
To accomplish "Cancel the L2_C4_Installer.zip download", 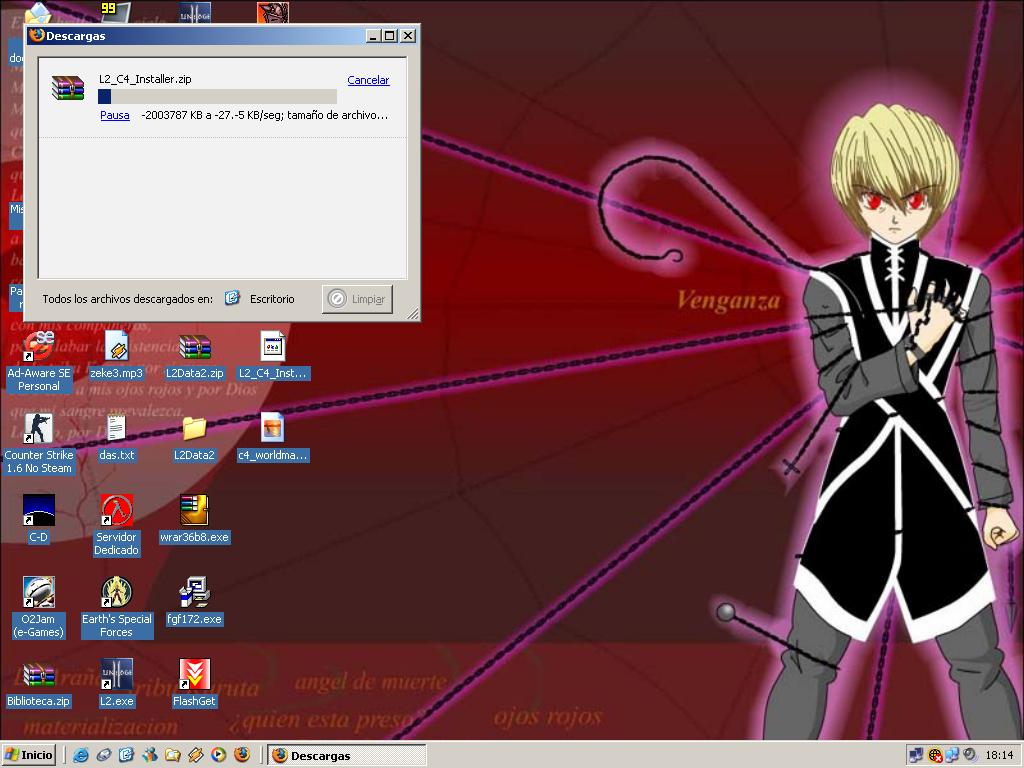I will [x=368, y=80].
